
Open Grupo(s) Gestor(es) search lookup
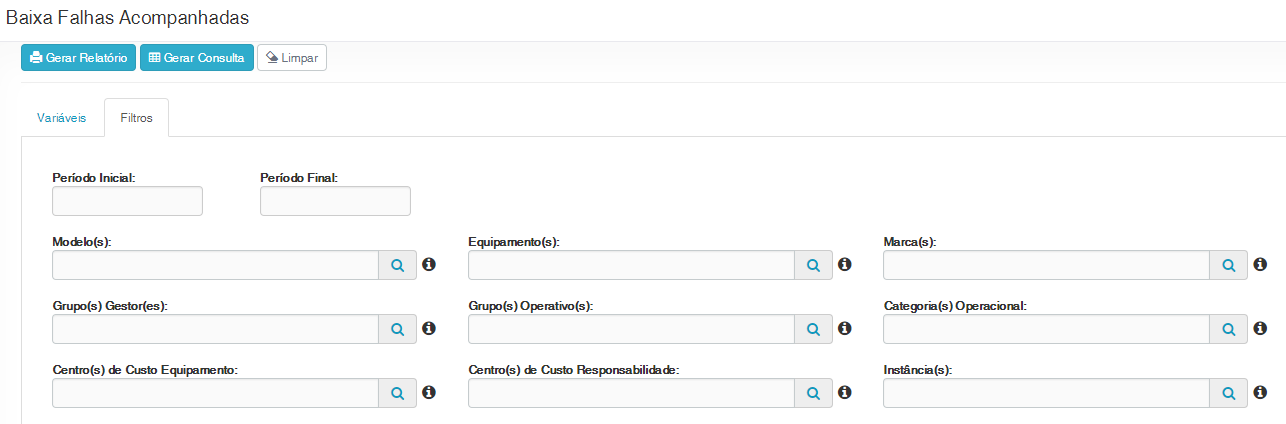point(397,329)
